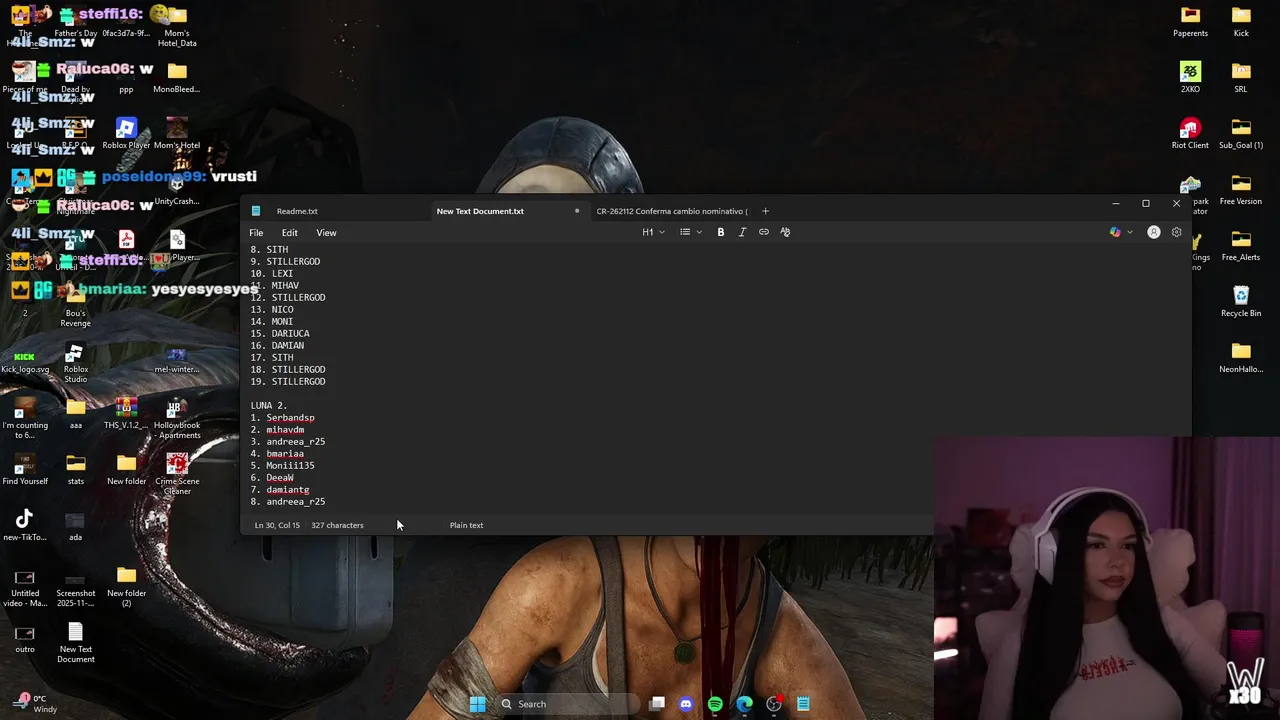Open the File menu
The height and width of the screenshot is (720, 1280).
click(x=256, y=233)
